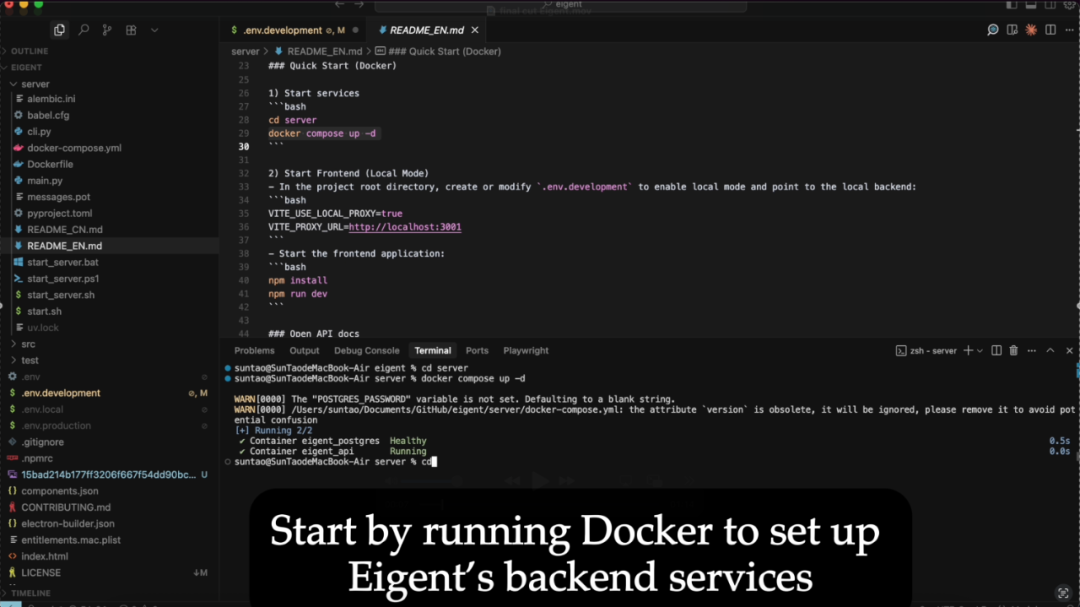
Task: Switch to the Problems panel tab
Action: tap(254, 351)
